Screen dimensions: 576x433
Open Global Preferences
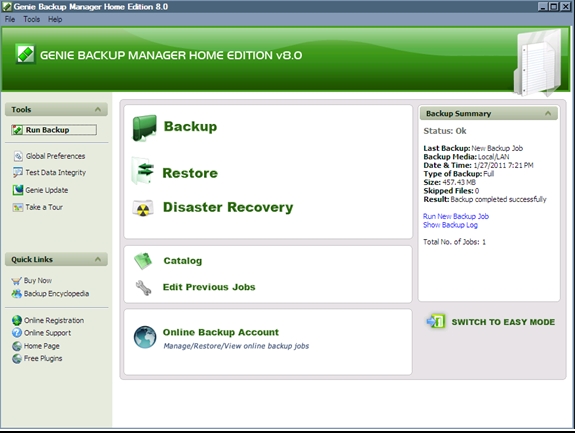tap(55, 156)
